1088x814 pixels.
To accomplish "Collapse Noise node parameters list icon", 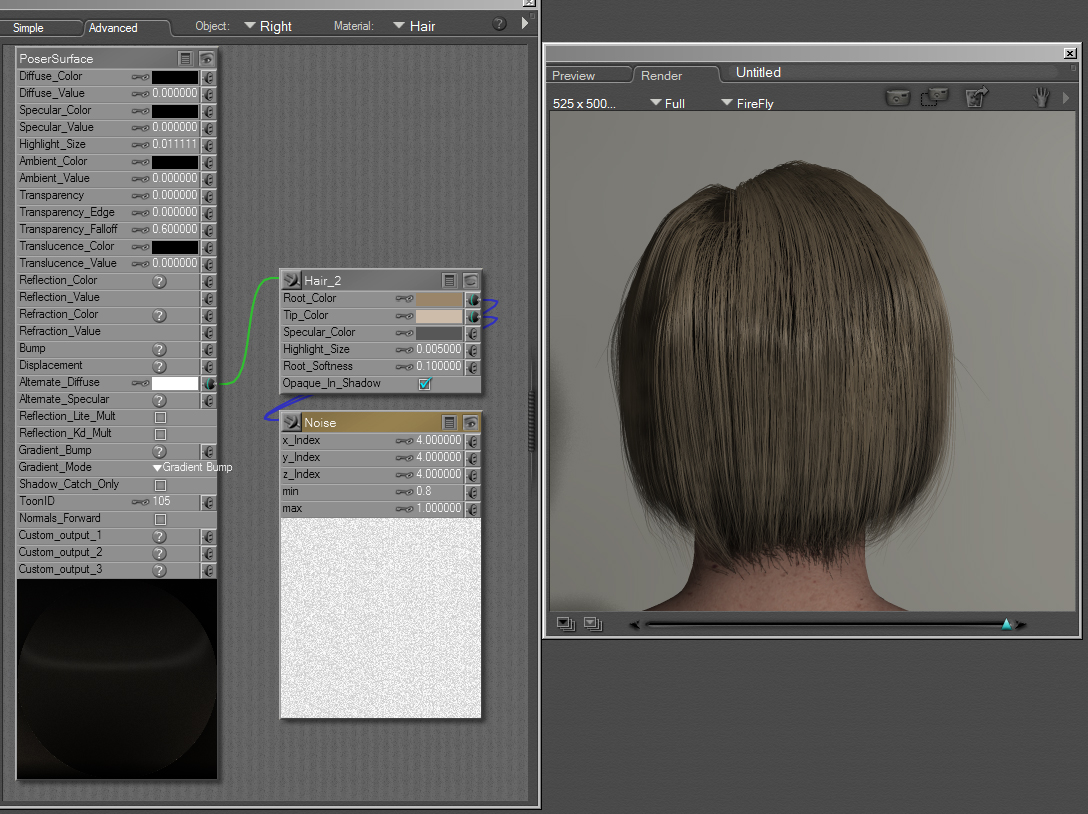I will click(450, 423).
